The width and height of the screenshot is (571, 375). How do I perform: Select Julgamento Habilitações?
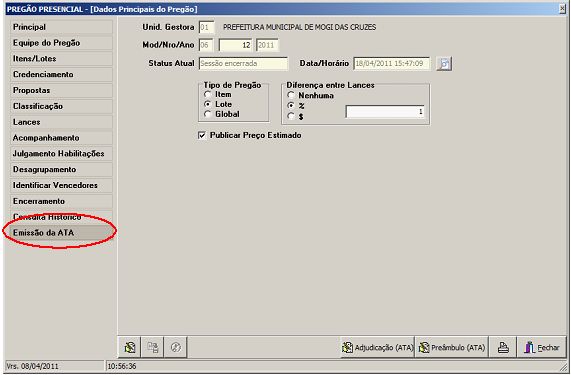pyautogui.click(x=60, y=154)
